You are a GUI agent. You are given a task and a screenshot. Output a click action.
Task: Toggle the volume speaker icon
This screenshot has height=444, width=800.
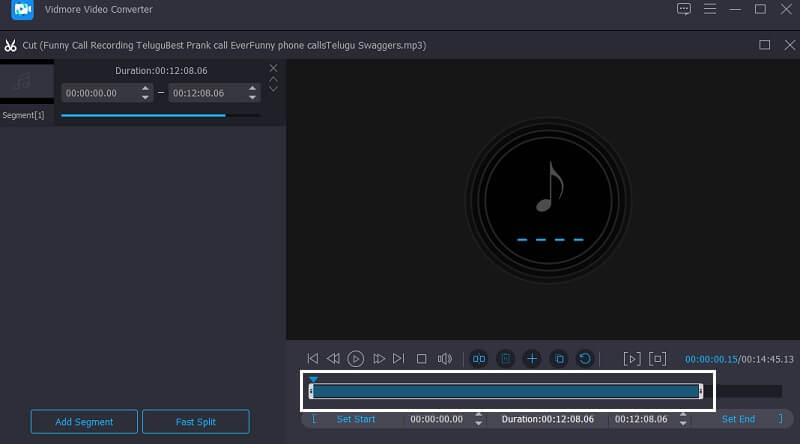click(445, 358)
